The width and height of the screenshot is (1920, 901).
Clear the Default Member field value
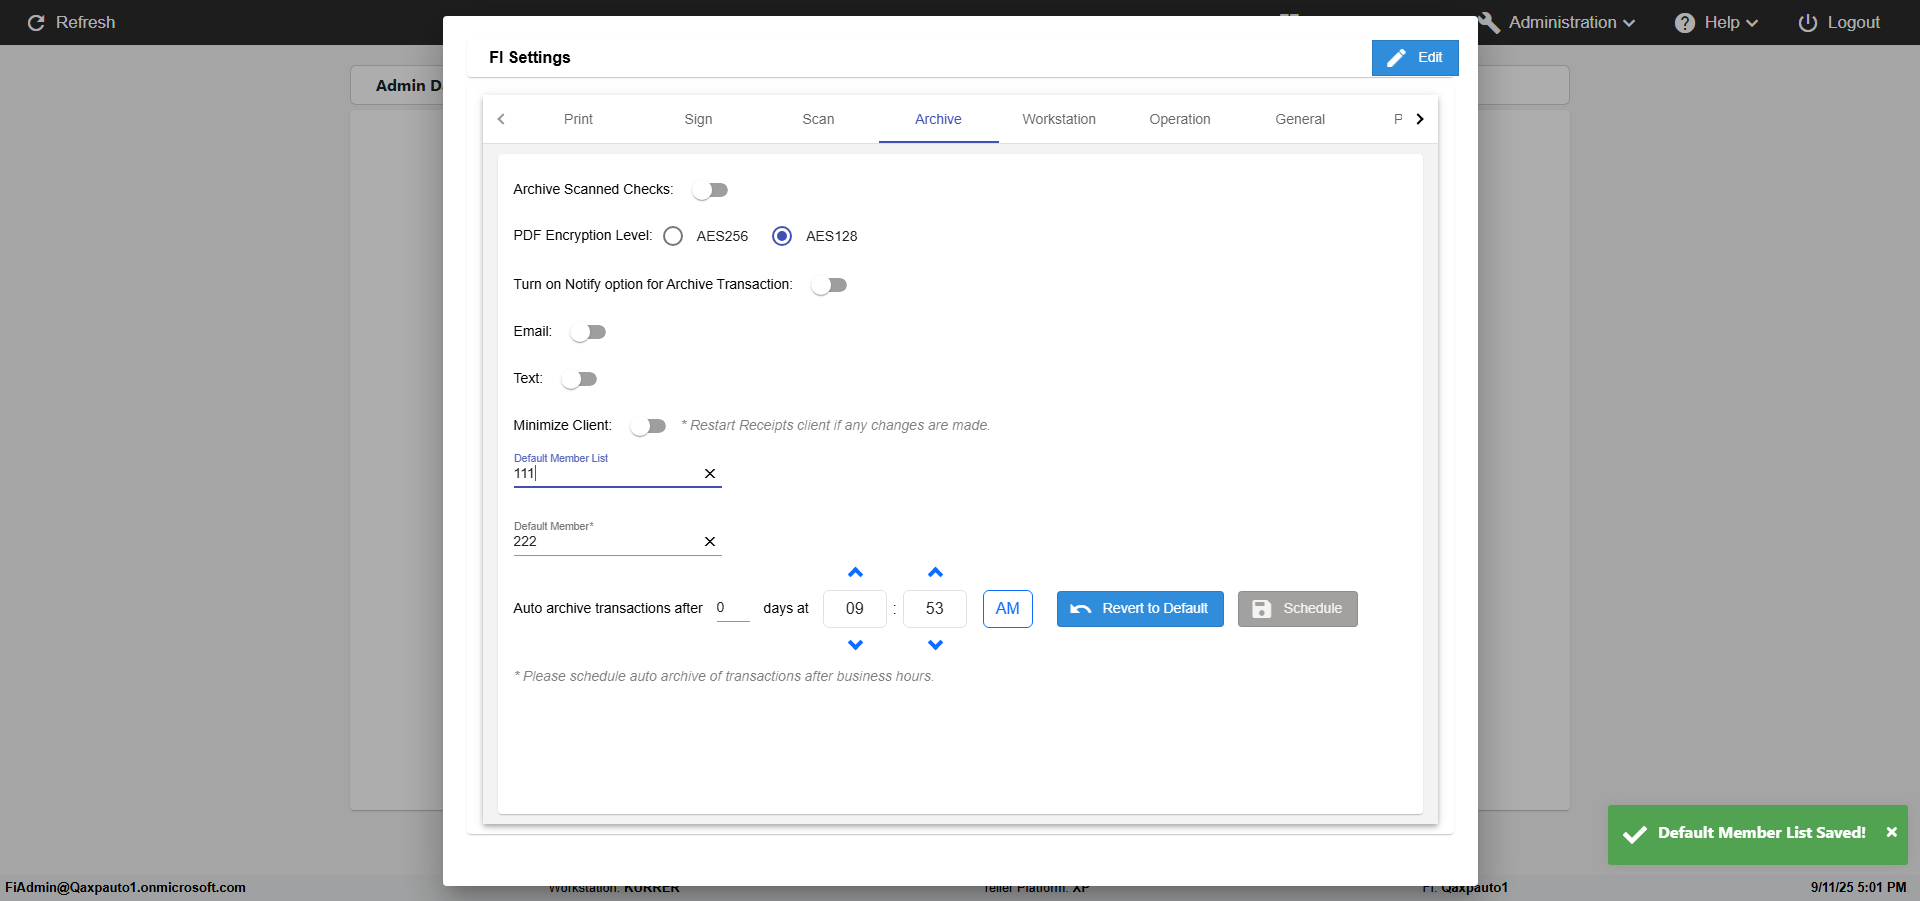pyautogui.click(x=710, y=542)
